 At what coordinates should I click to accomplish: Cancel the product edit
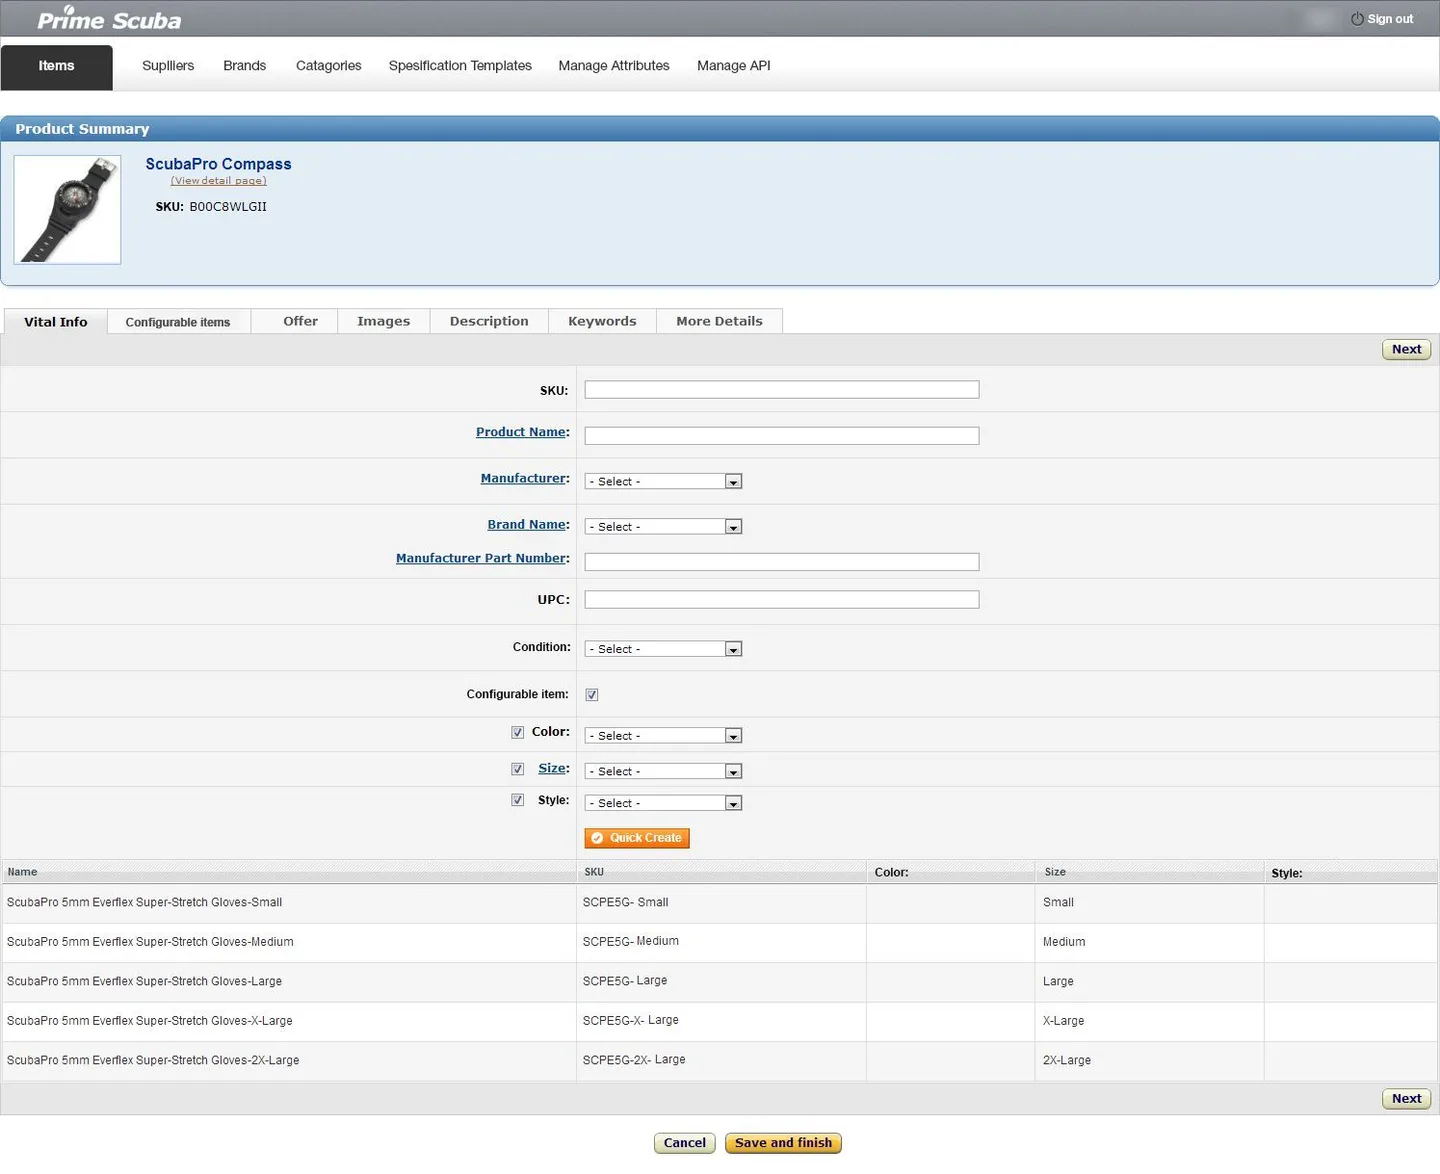coord(685,1143)
